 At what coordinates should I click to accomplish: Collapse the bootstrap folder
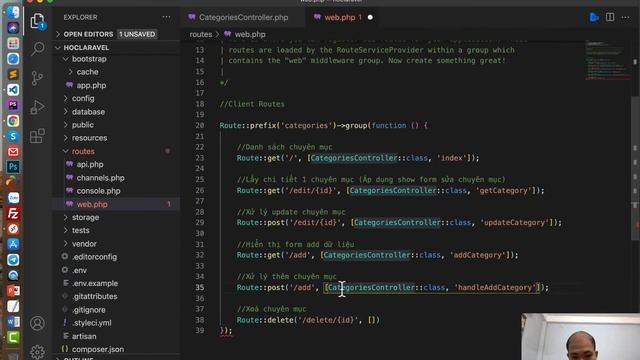point(89,59)
